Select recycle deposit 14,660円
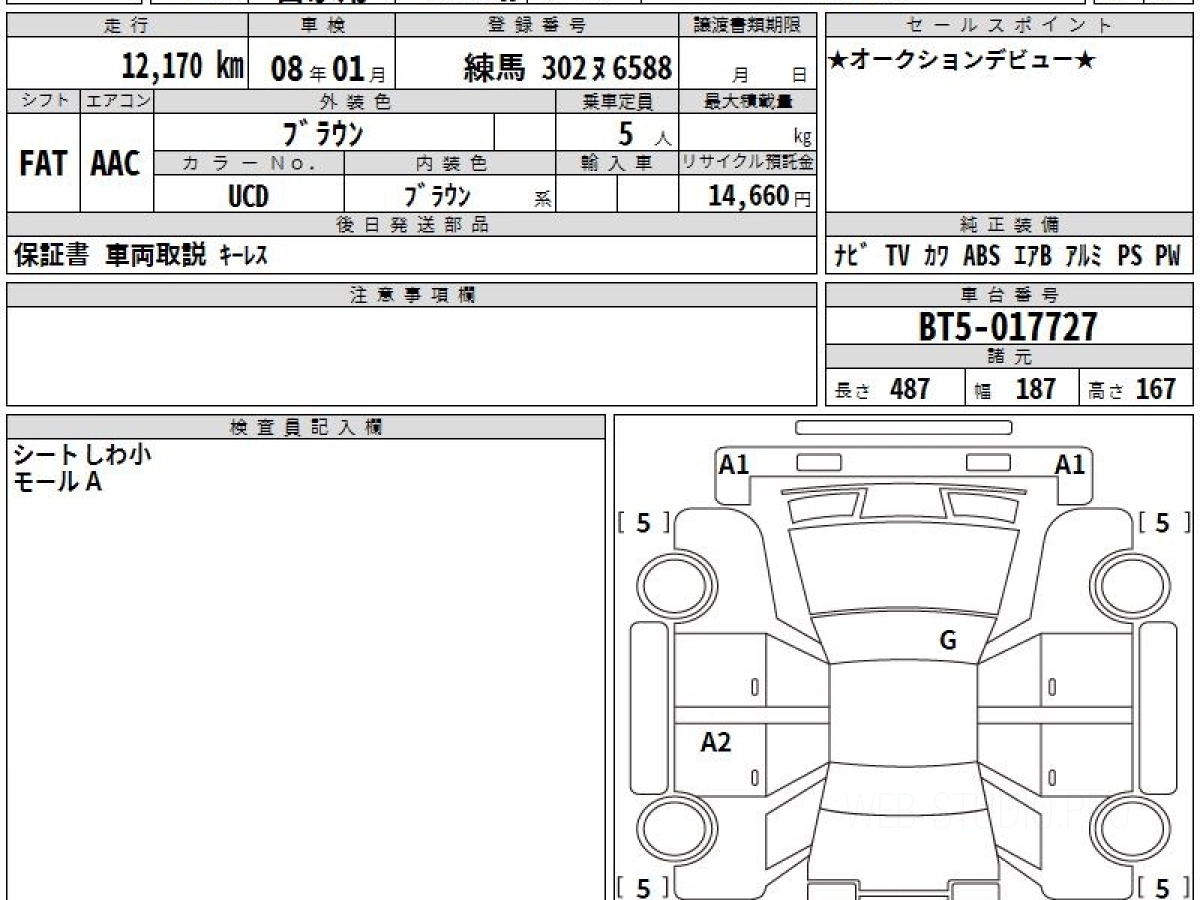This screenshot has height=900, width=1200. click(x=760, y=196)
